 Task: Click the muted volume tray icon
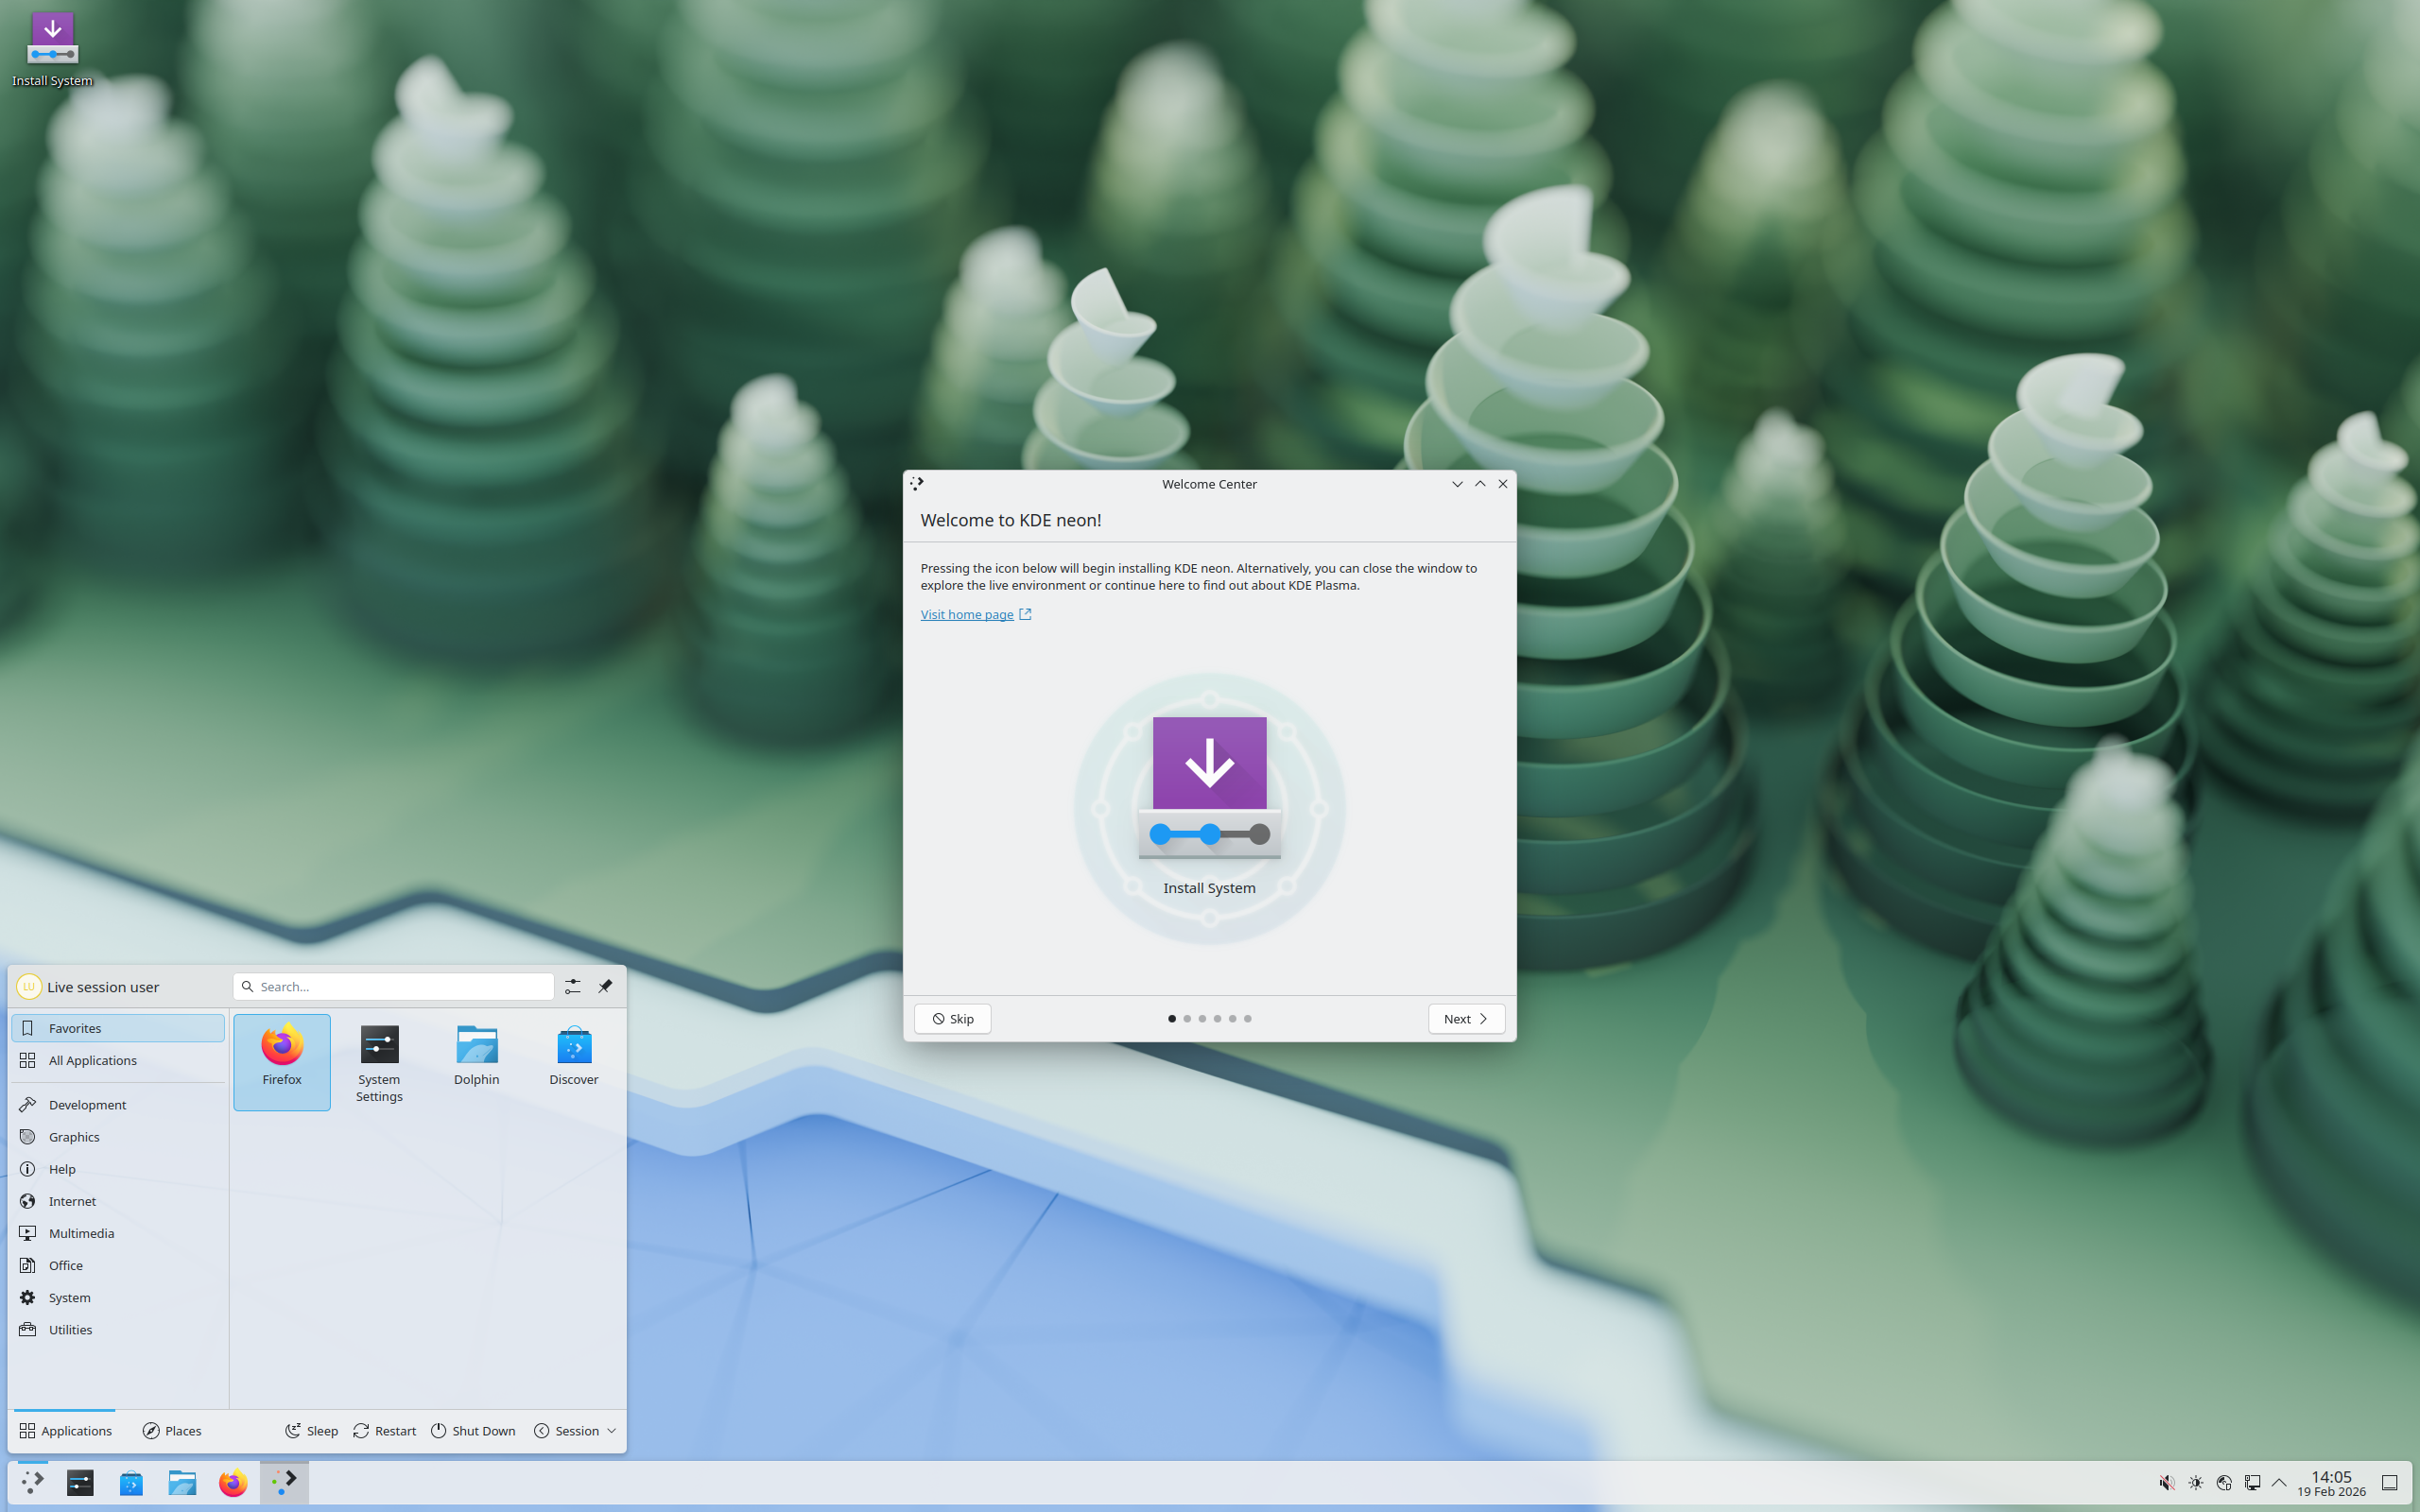tap(2166, 1482)
